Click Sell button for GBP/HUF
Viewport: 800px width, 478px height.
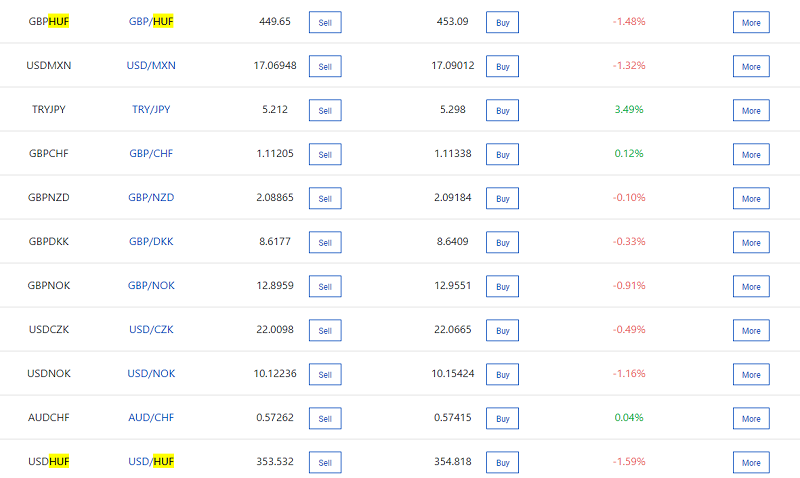pos(325,22)
